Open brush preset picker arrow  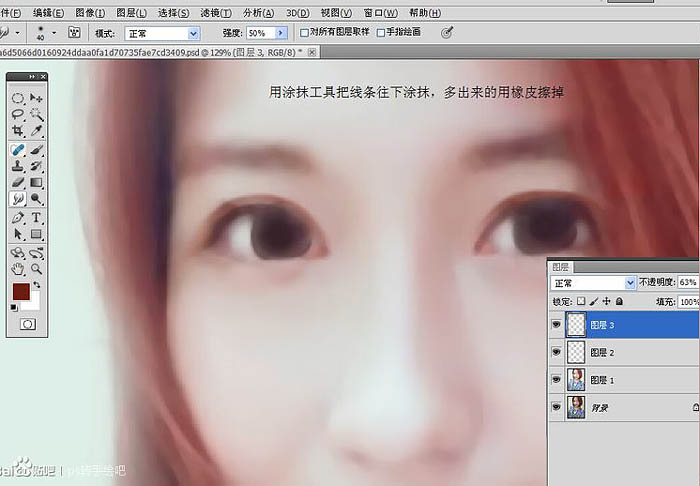coord(54,33)
